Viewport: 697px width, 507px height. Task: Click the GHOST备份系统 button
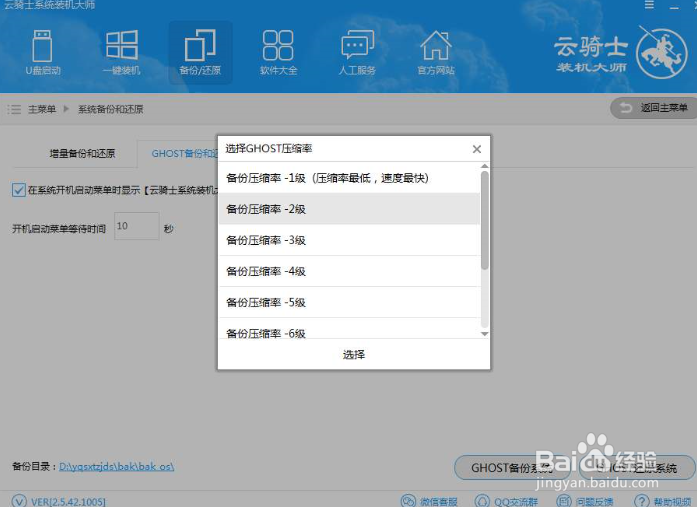coord(511,467)
